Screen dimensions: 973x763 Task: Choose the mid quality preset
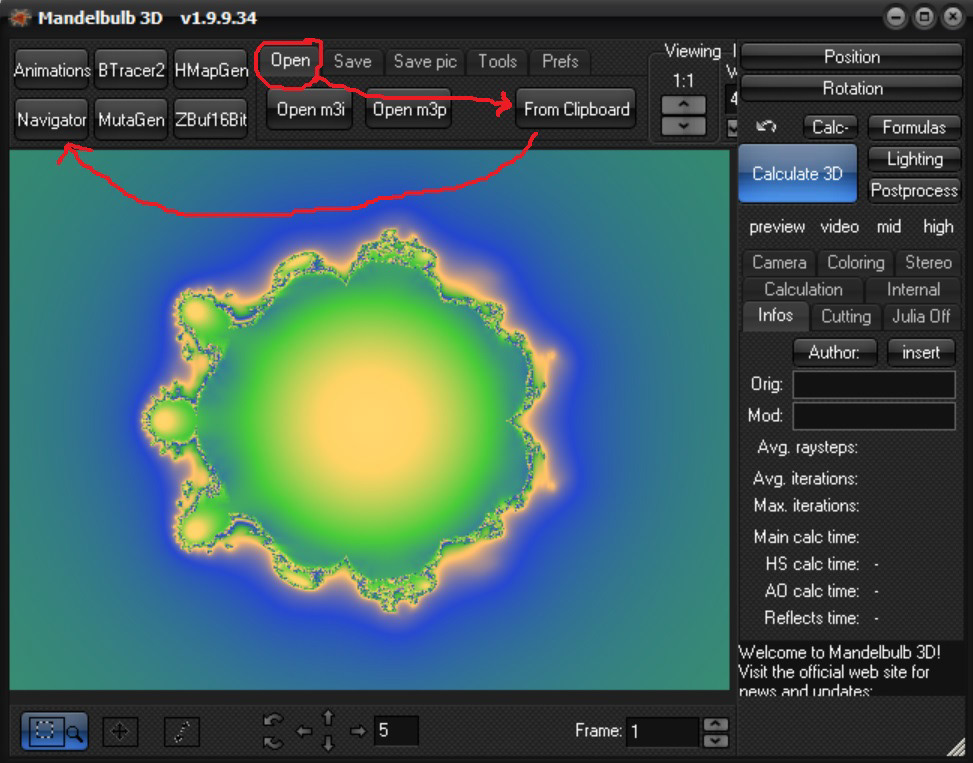tap(889, 227)
